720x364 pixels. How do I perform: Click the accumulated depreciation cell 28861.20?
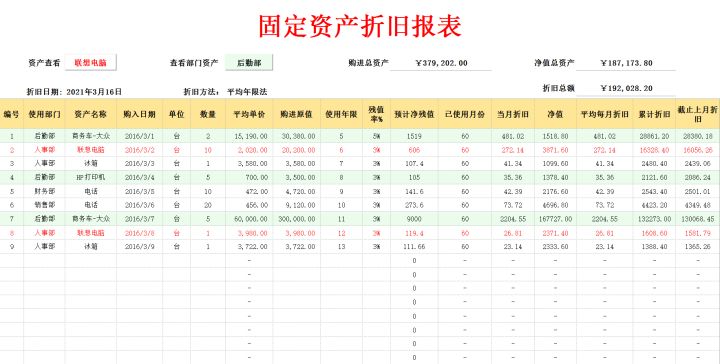(x=654, y=136)
